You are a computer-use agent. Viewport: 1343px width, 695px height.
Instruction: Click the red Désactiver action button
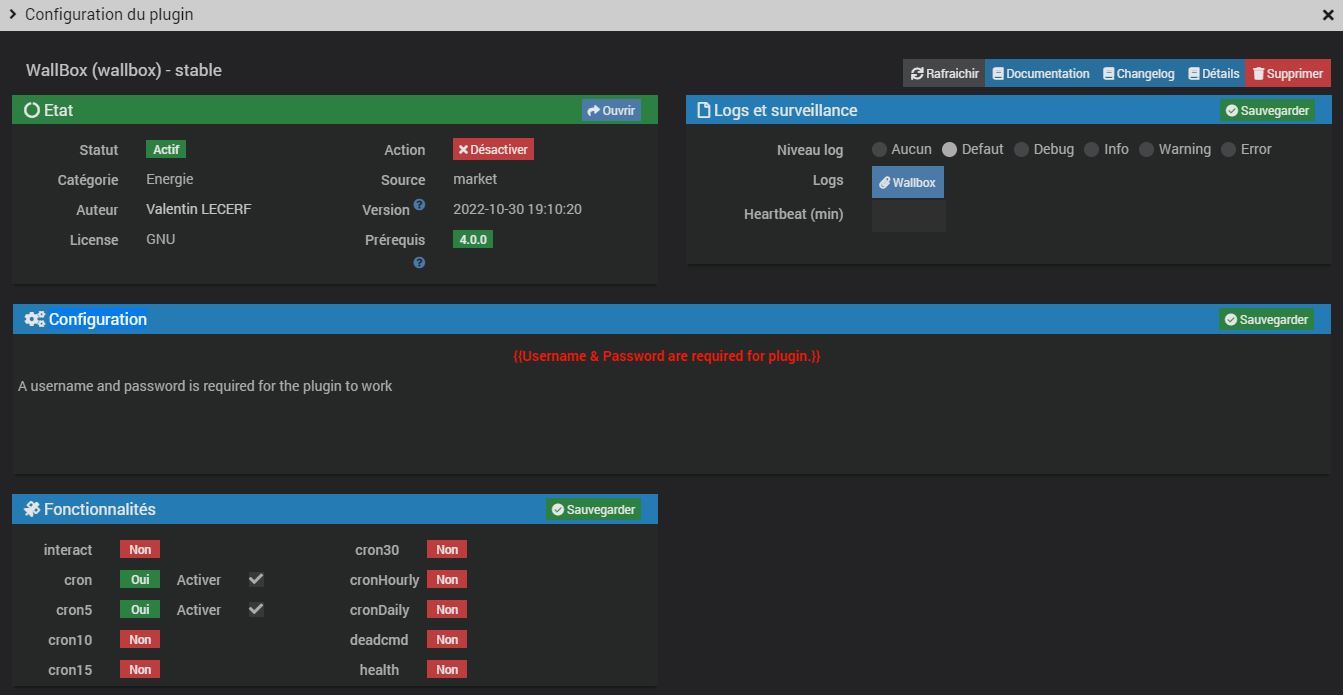pyautogui.click(x=493, y=149)
